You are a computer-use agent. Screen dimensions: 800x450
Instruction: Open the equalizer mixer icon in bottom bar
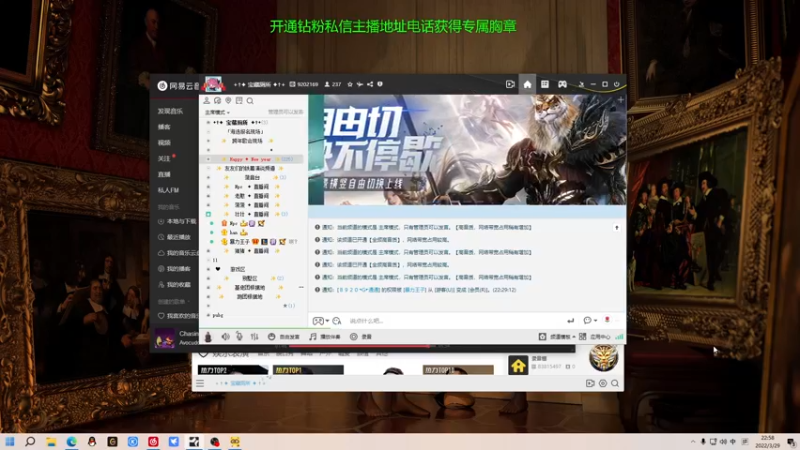click(x=254, y=336)
